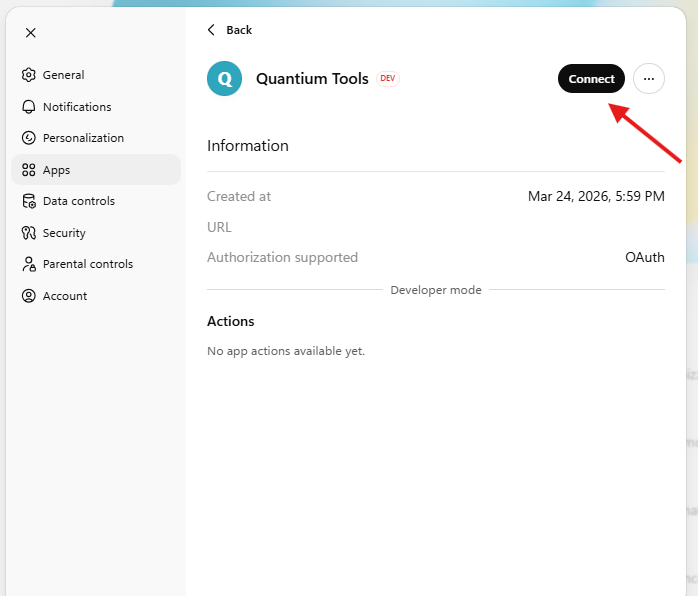Click the Quantium Tools Q avatar
Viewport: 698px width, 596px height.
tap(224, 78)
